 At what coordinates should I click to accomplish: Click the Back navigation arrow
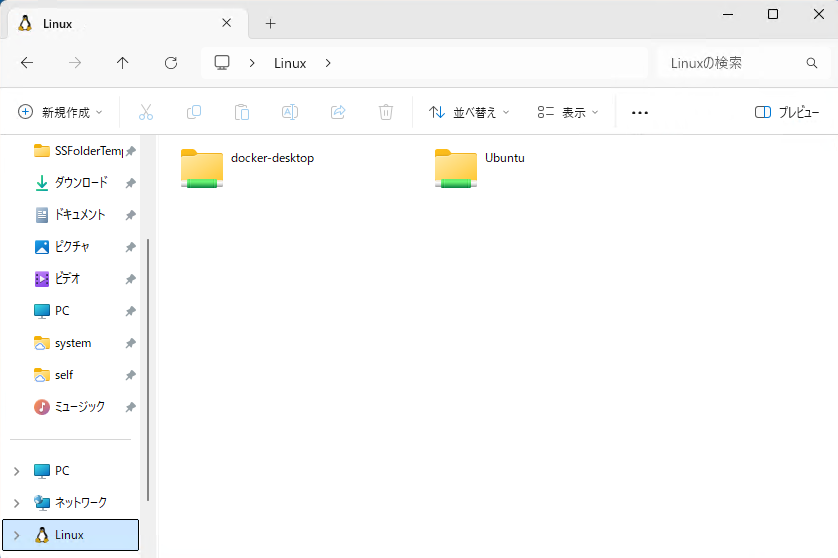[x=27, y=63]
